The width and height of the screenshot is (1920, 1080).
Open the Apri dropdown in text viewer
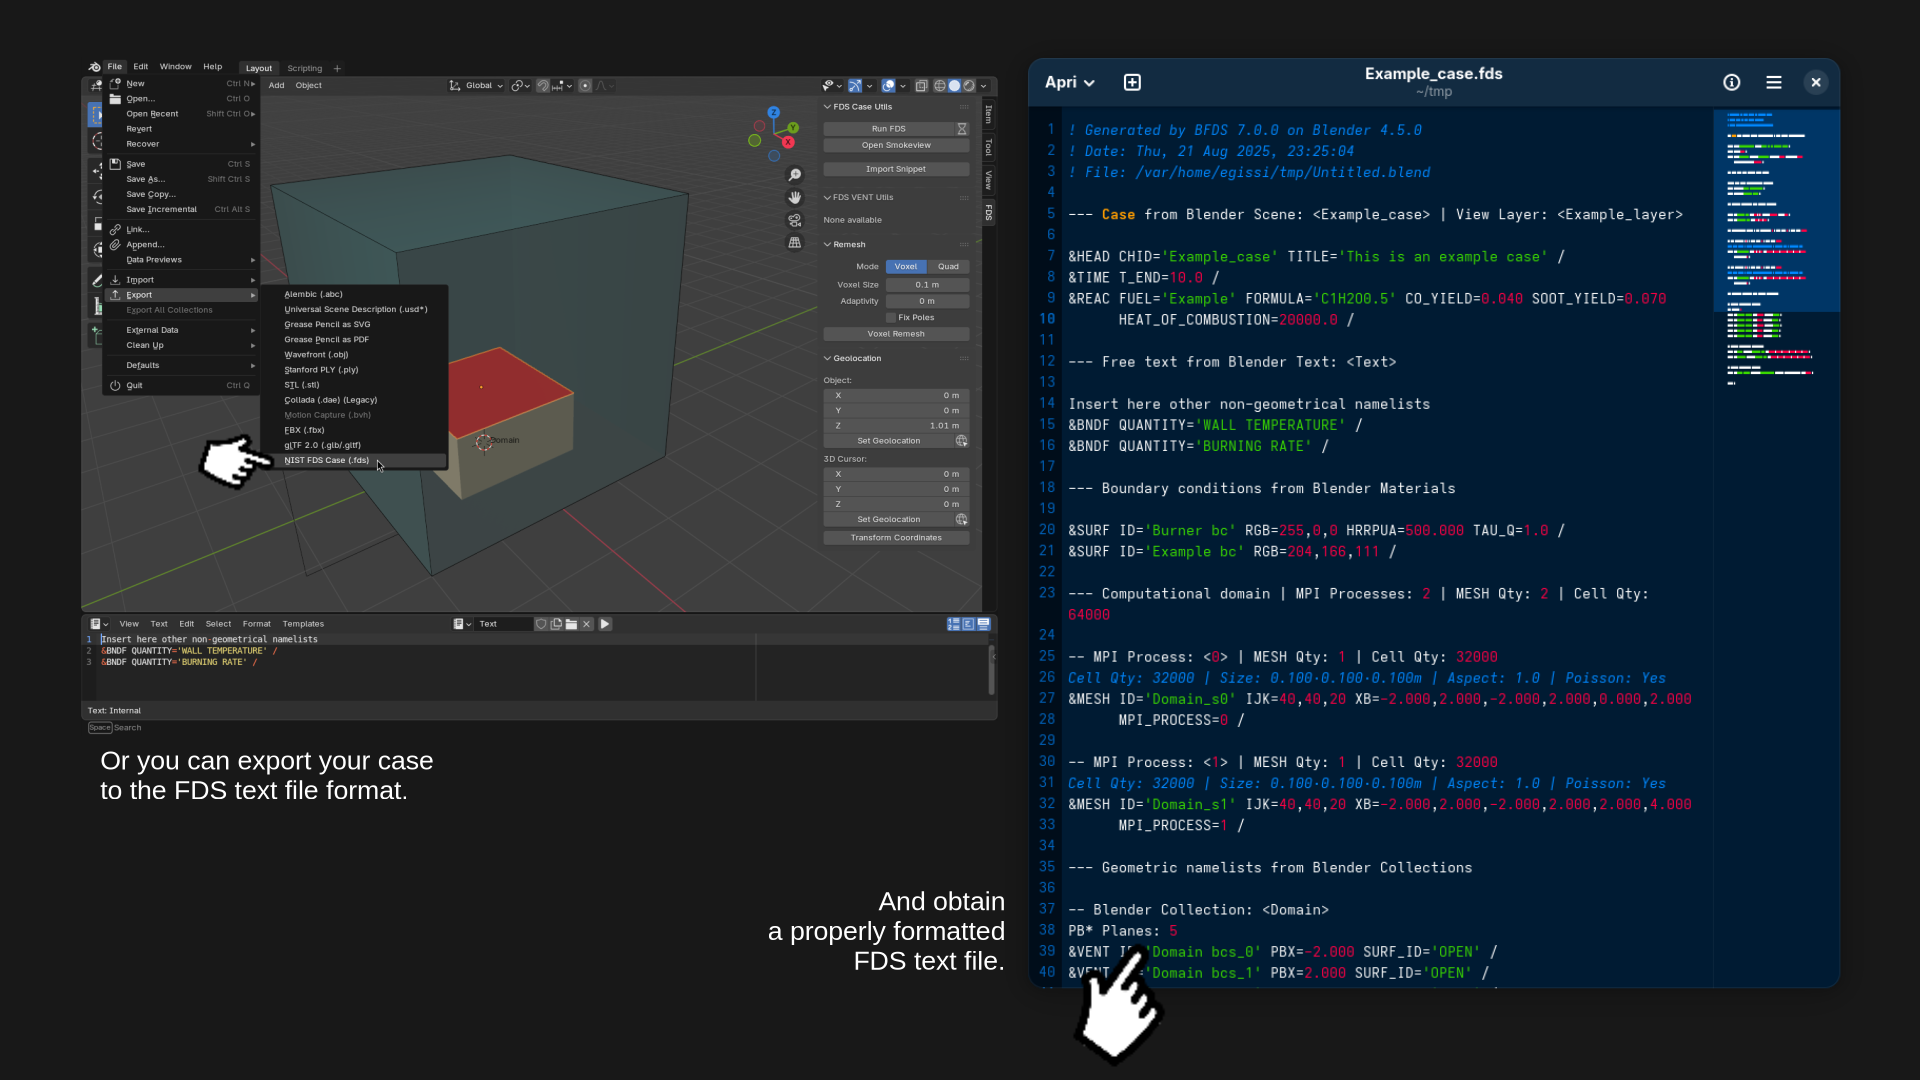click(x=1070, y=82)
